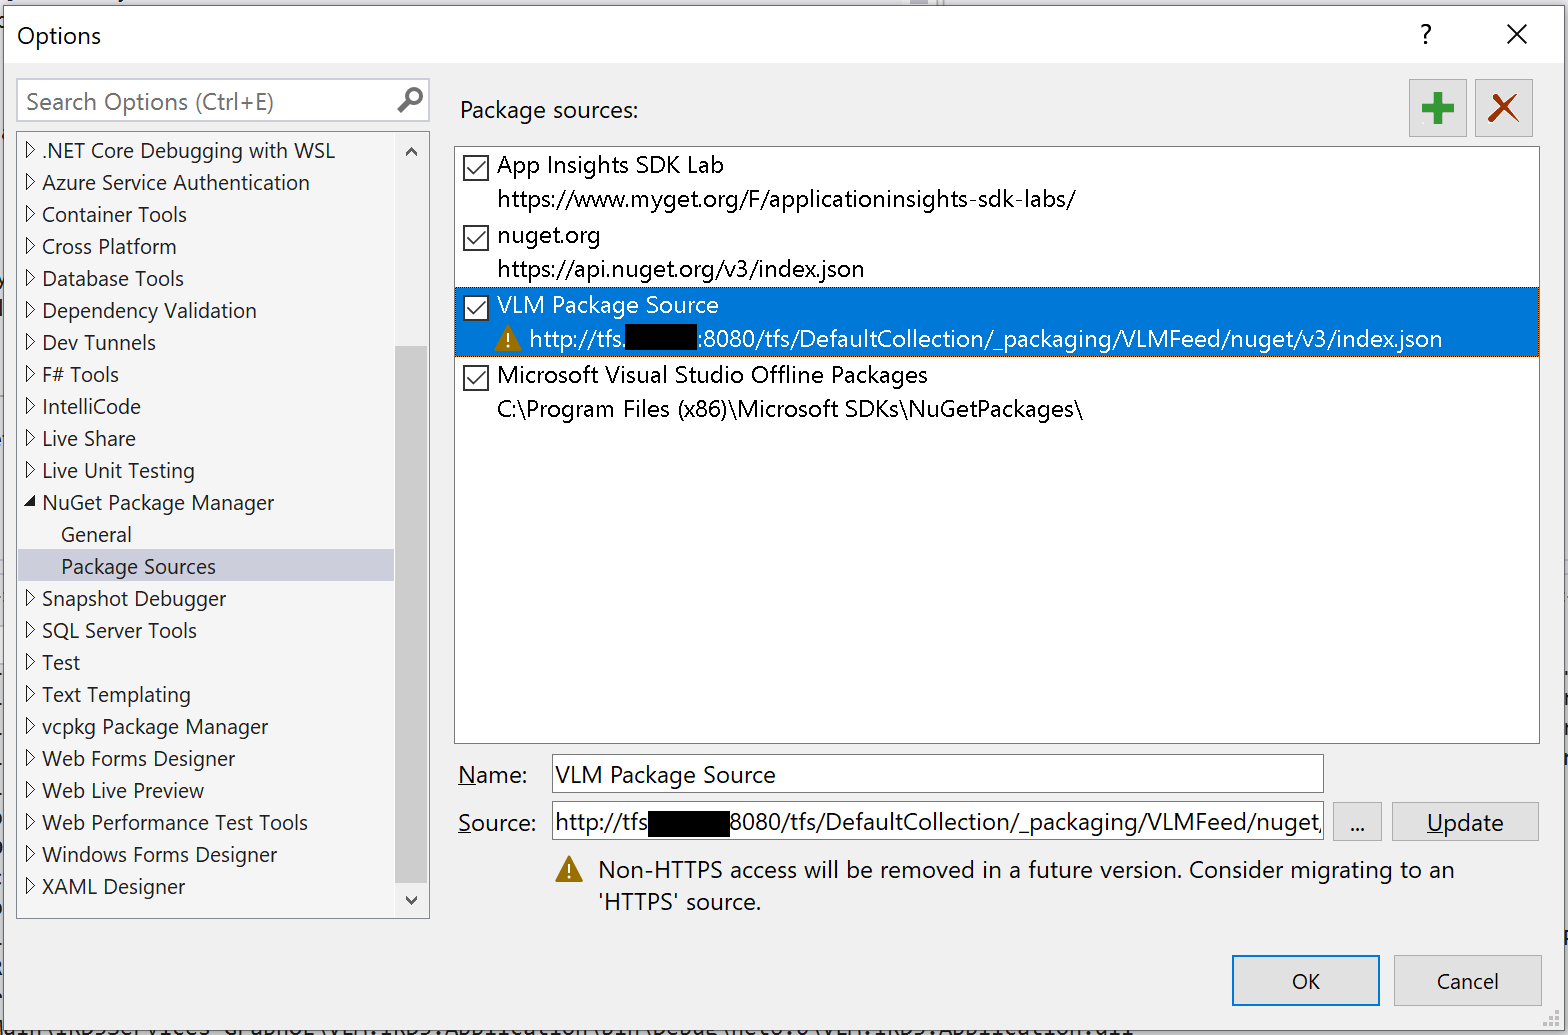Click the warning icon next to VLM source URL
Screen dimensions: 1568x1035
click(x=509, y=339)
